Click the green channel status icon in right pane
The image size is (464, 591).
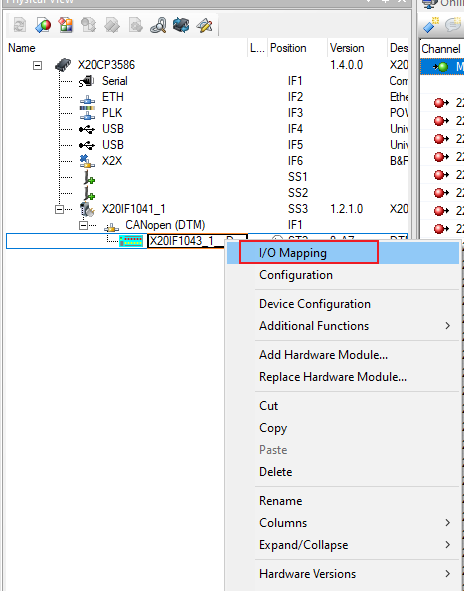[441, 67]
